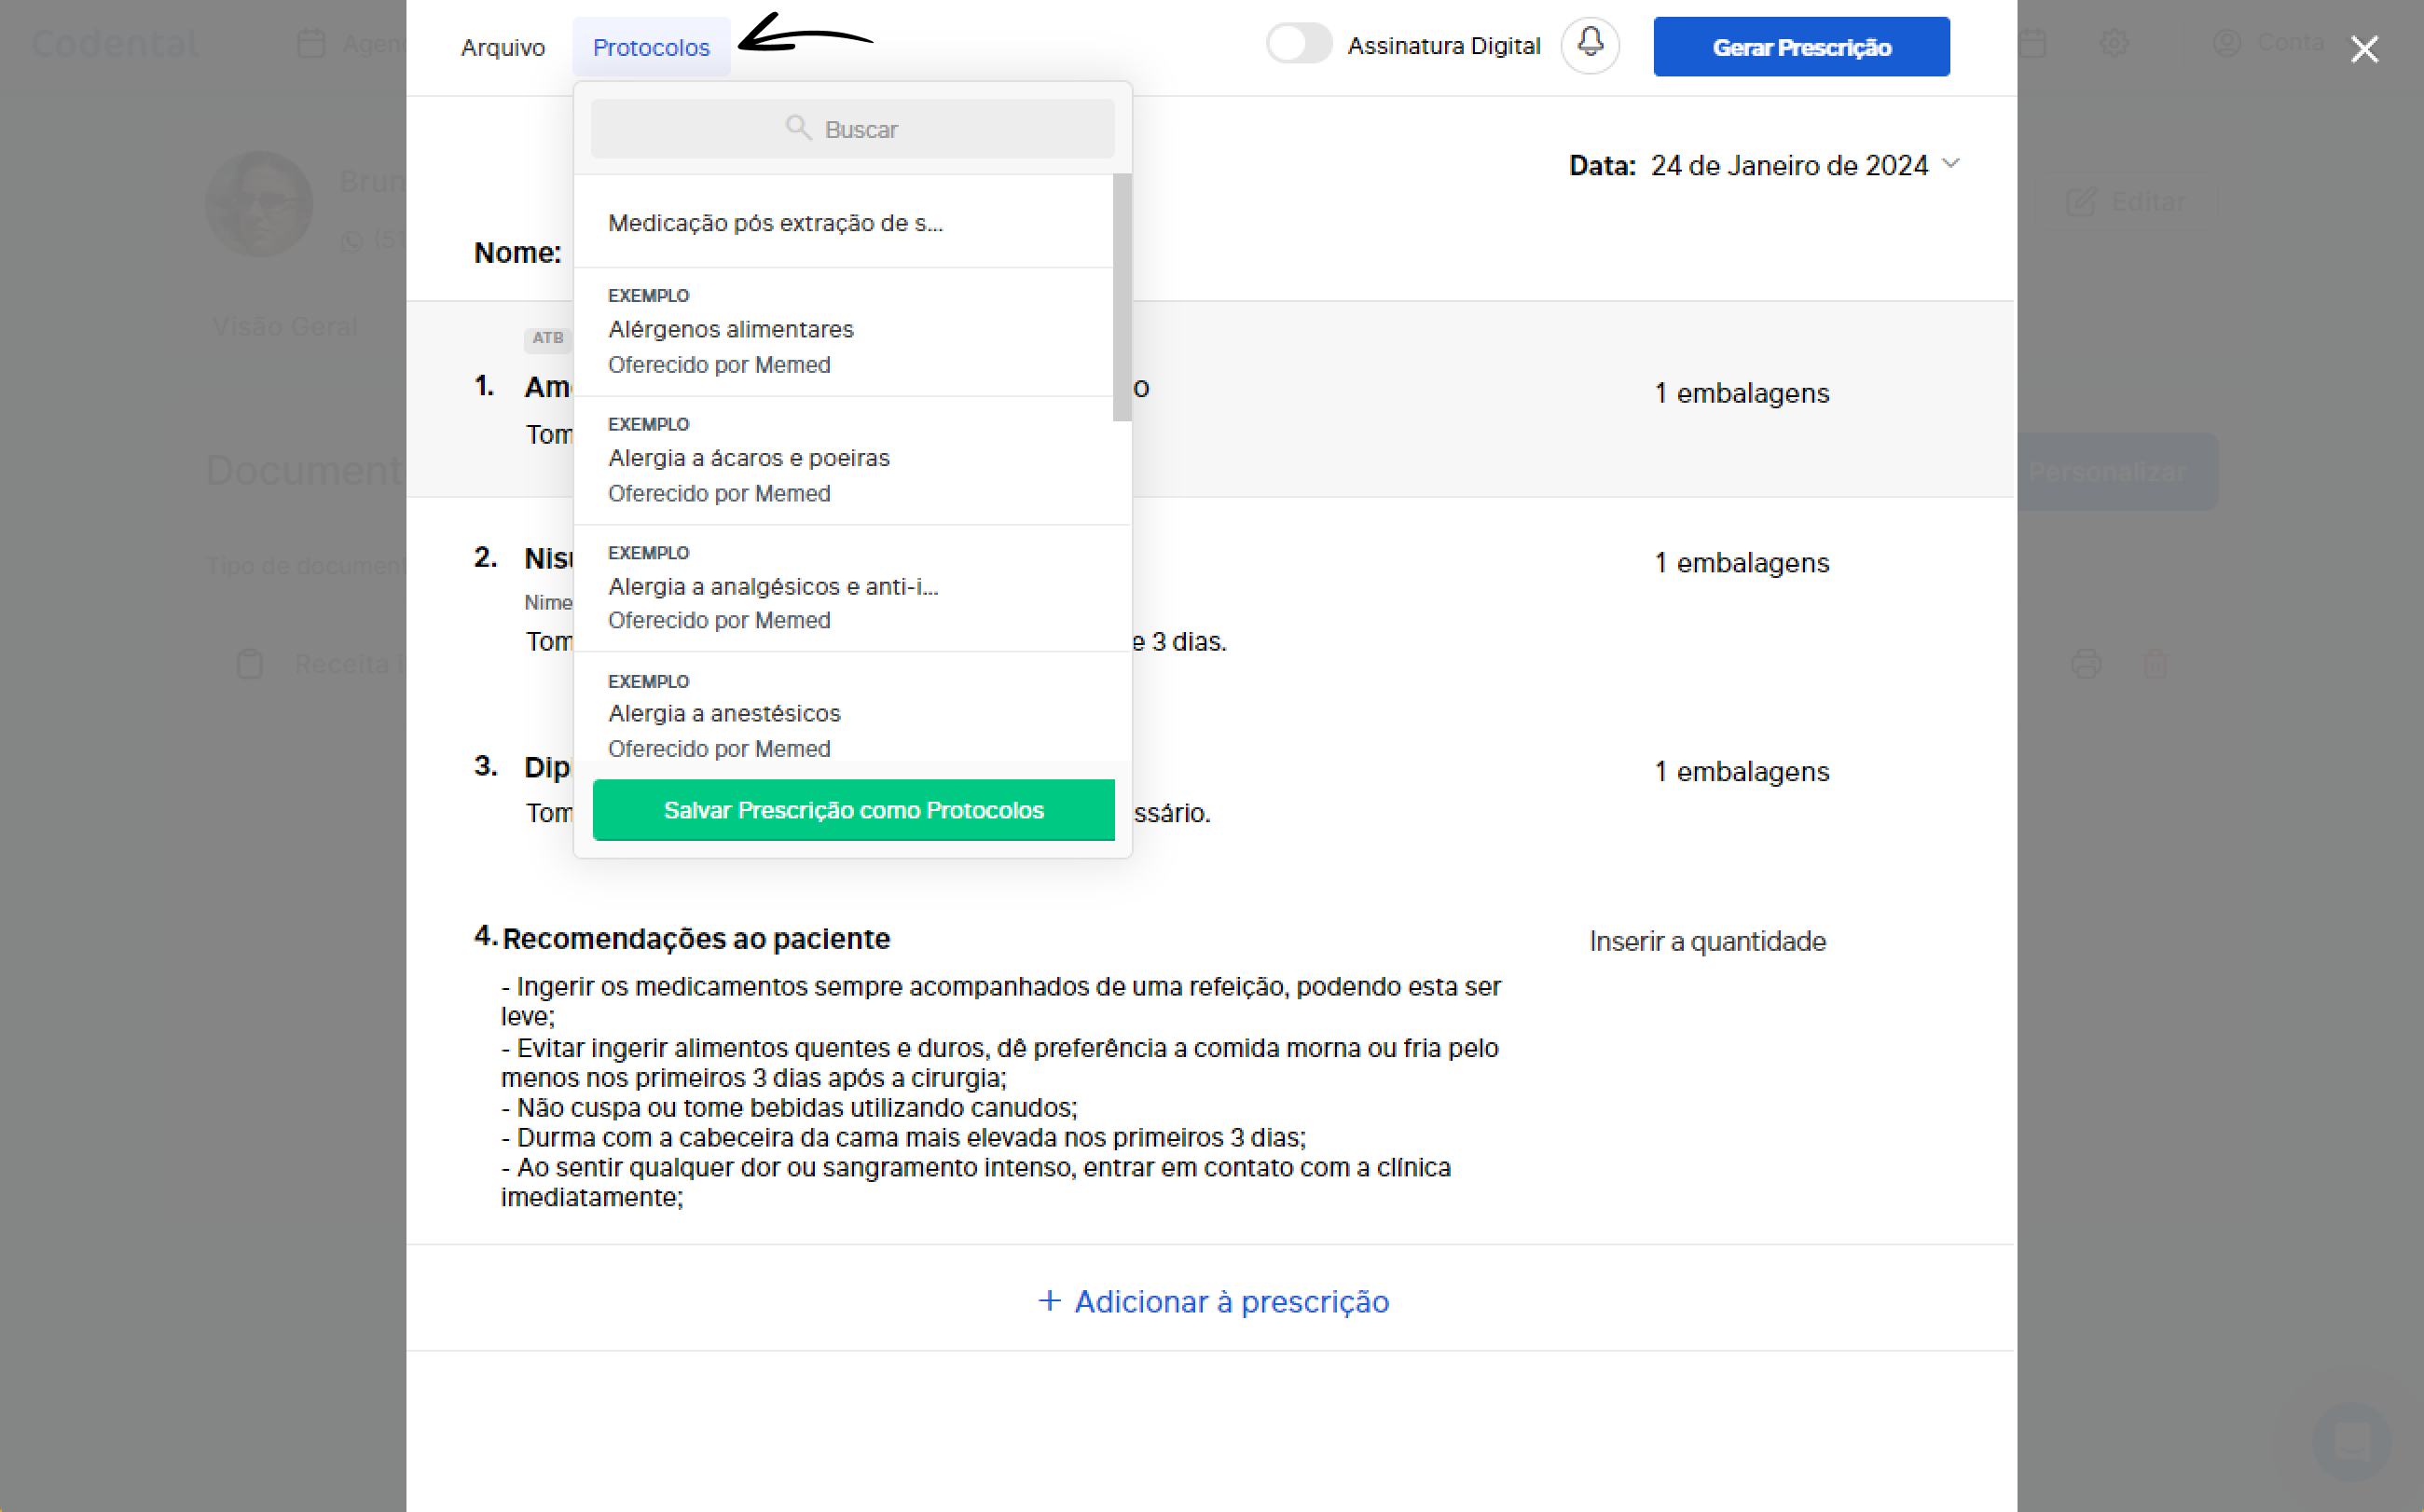Click Adicionar à prescrição link
The height and width of the screenshot is (1512, 2424).
1230,1301
